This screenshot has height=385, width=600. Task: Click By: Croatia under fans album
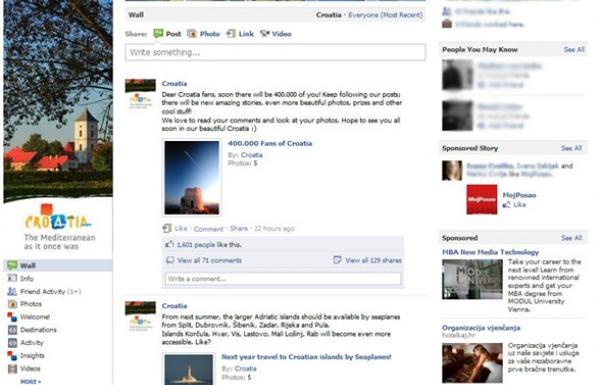(x=251, y=155)
